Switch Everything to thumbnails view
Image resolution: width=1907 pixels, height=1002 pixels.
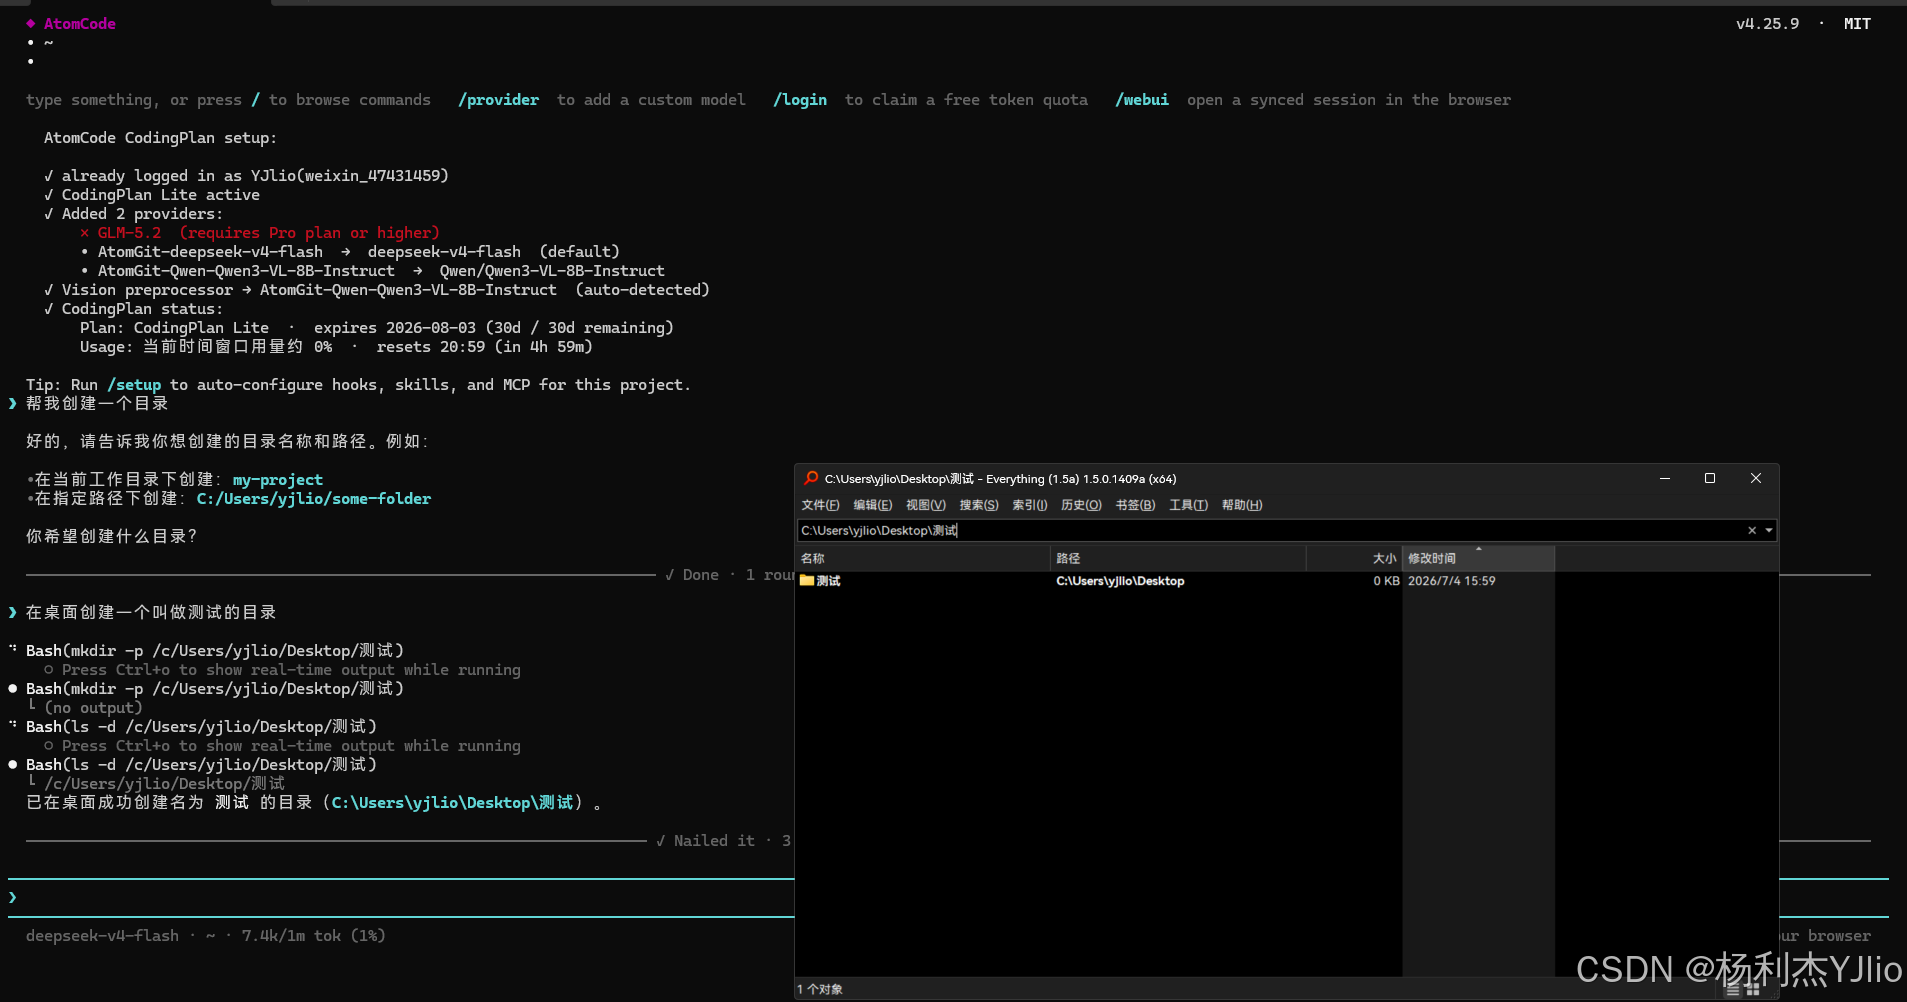coord(1752,989)
